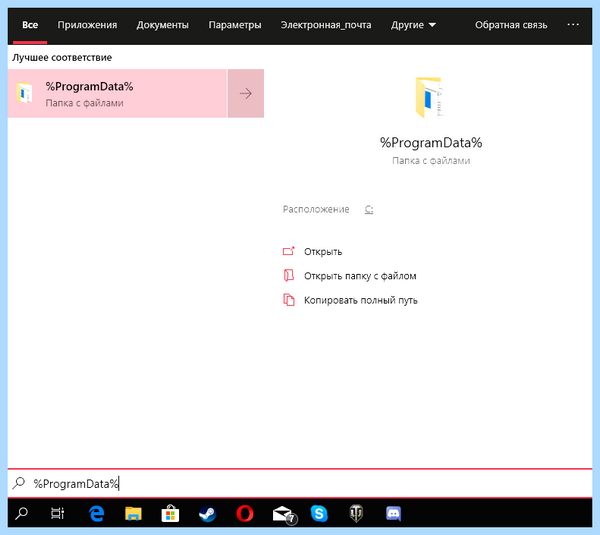This screenshot has width=600, height=535.
Task: Open Mail app with 7 badge
Action: pyautogui.click(x=284, y=515)
